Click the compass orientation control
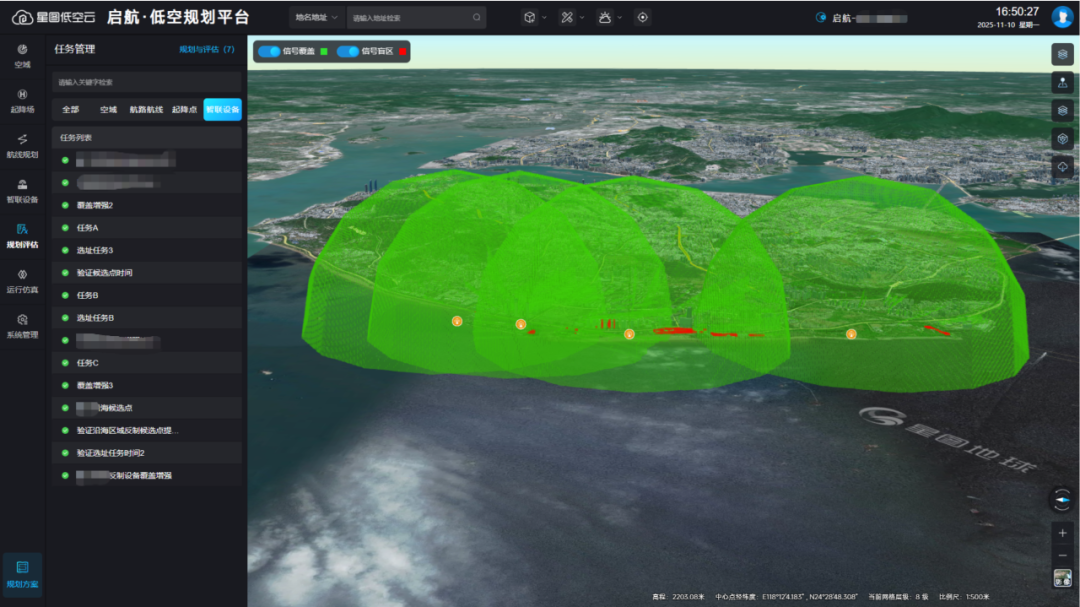The height and width of the screenshot is (607, 1080). point(1062,499)
